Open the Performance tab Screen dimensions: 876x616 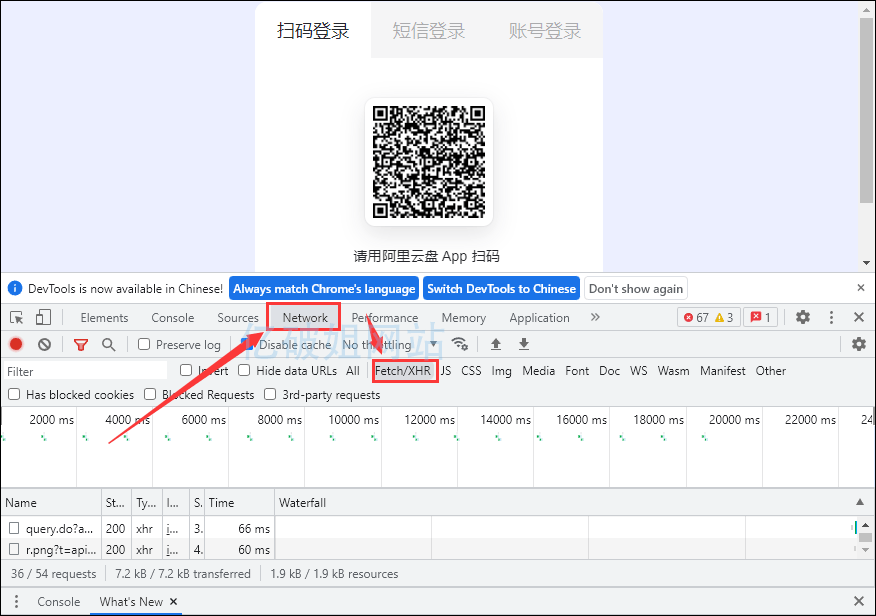(385, 318)
